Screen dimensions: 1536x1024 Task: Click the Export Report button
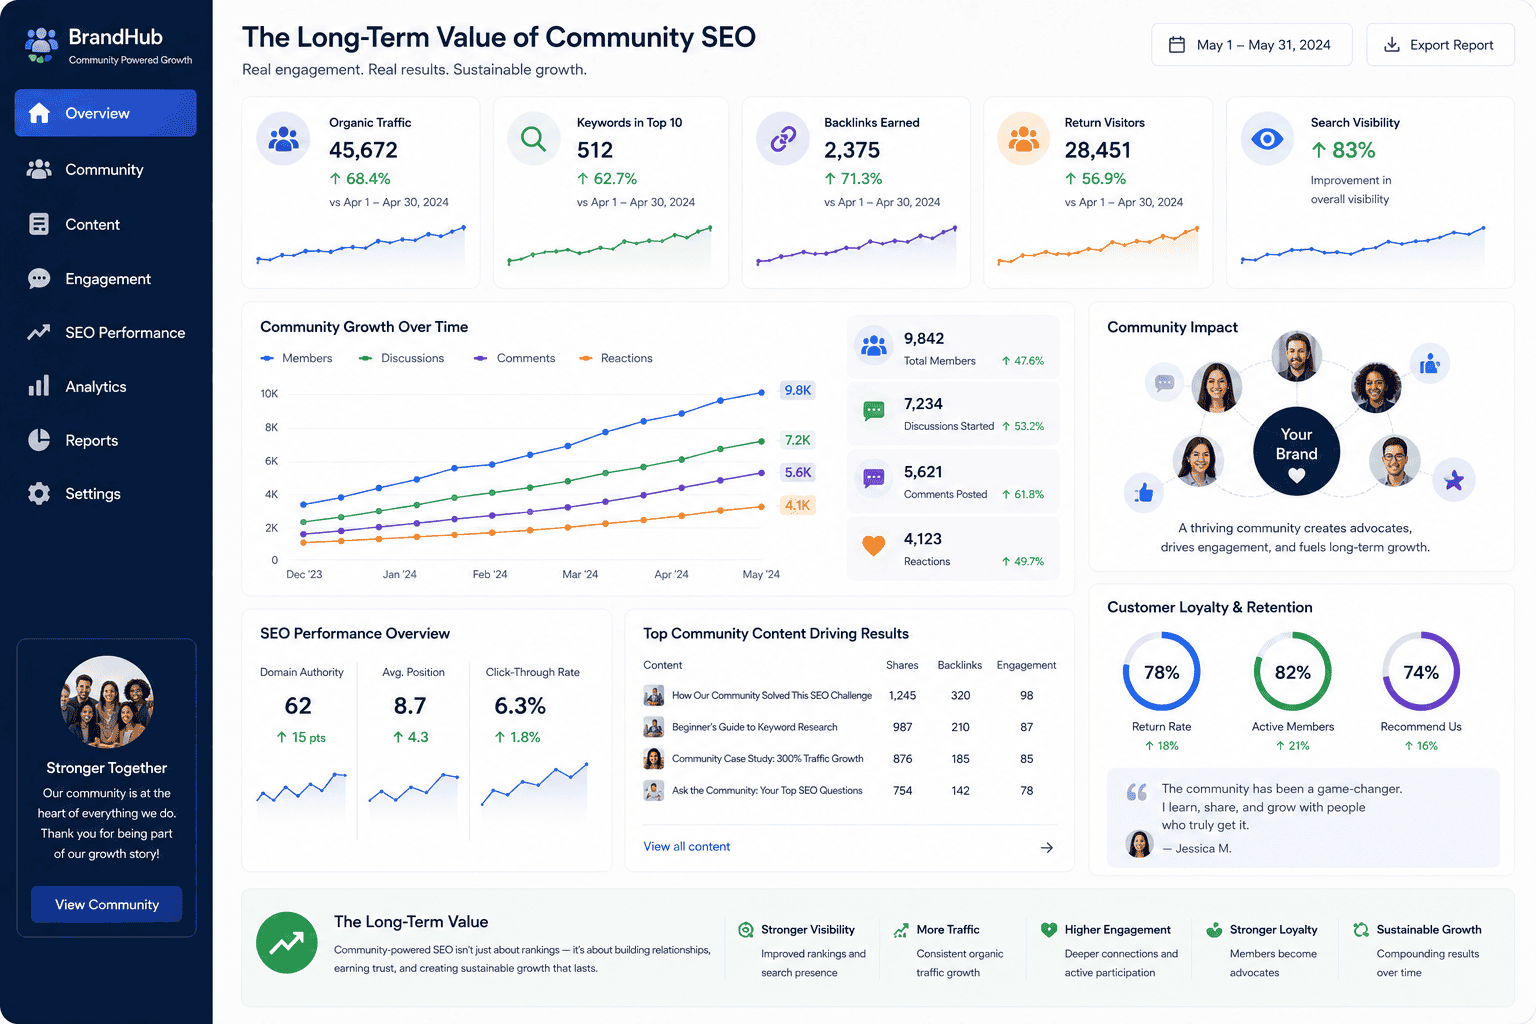pyautogui.click(x=1440, y=45)
